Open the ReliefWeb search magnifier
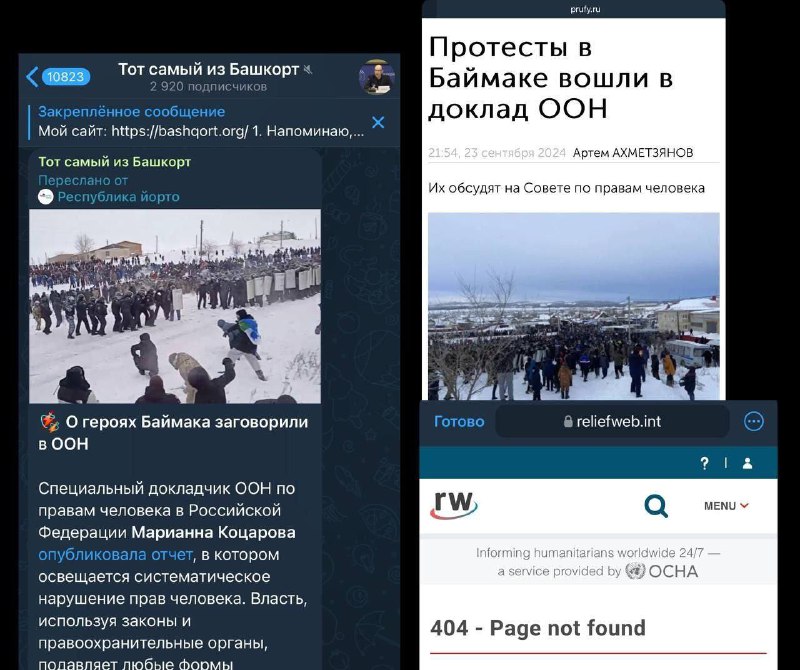This screenshot has width=800, height=670. tap(656, 506)
